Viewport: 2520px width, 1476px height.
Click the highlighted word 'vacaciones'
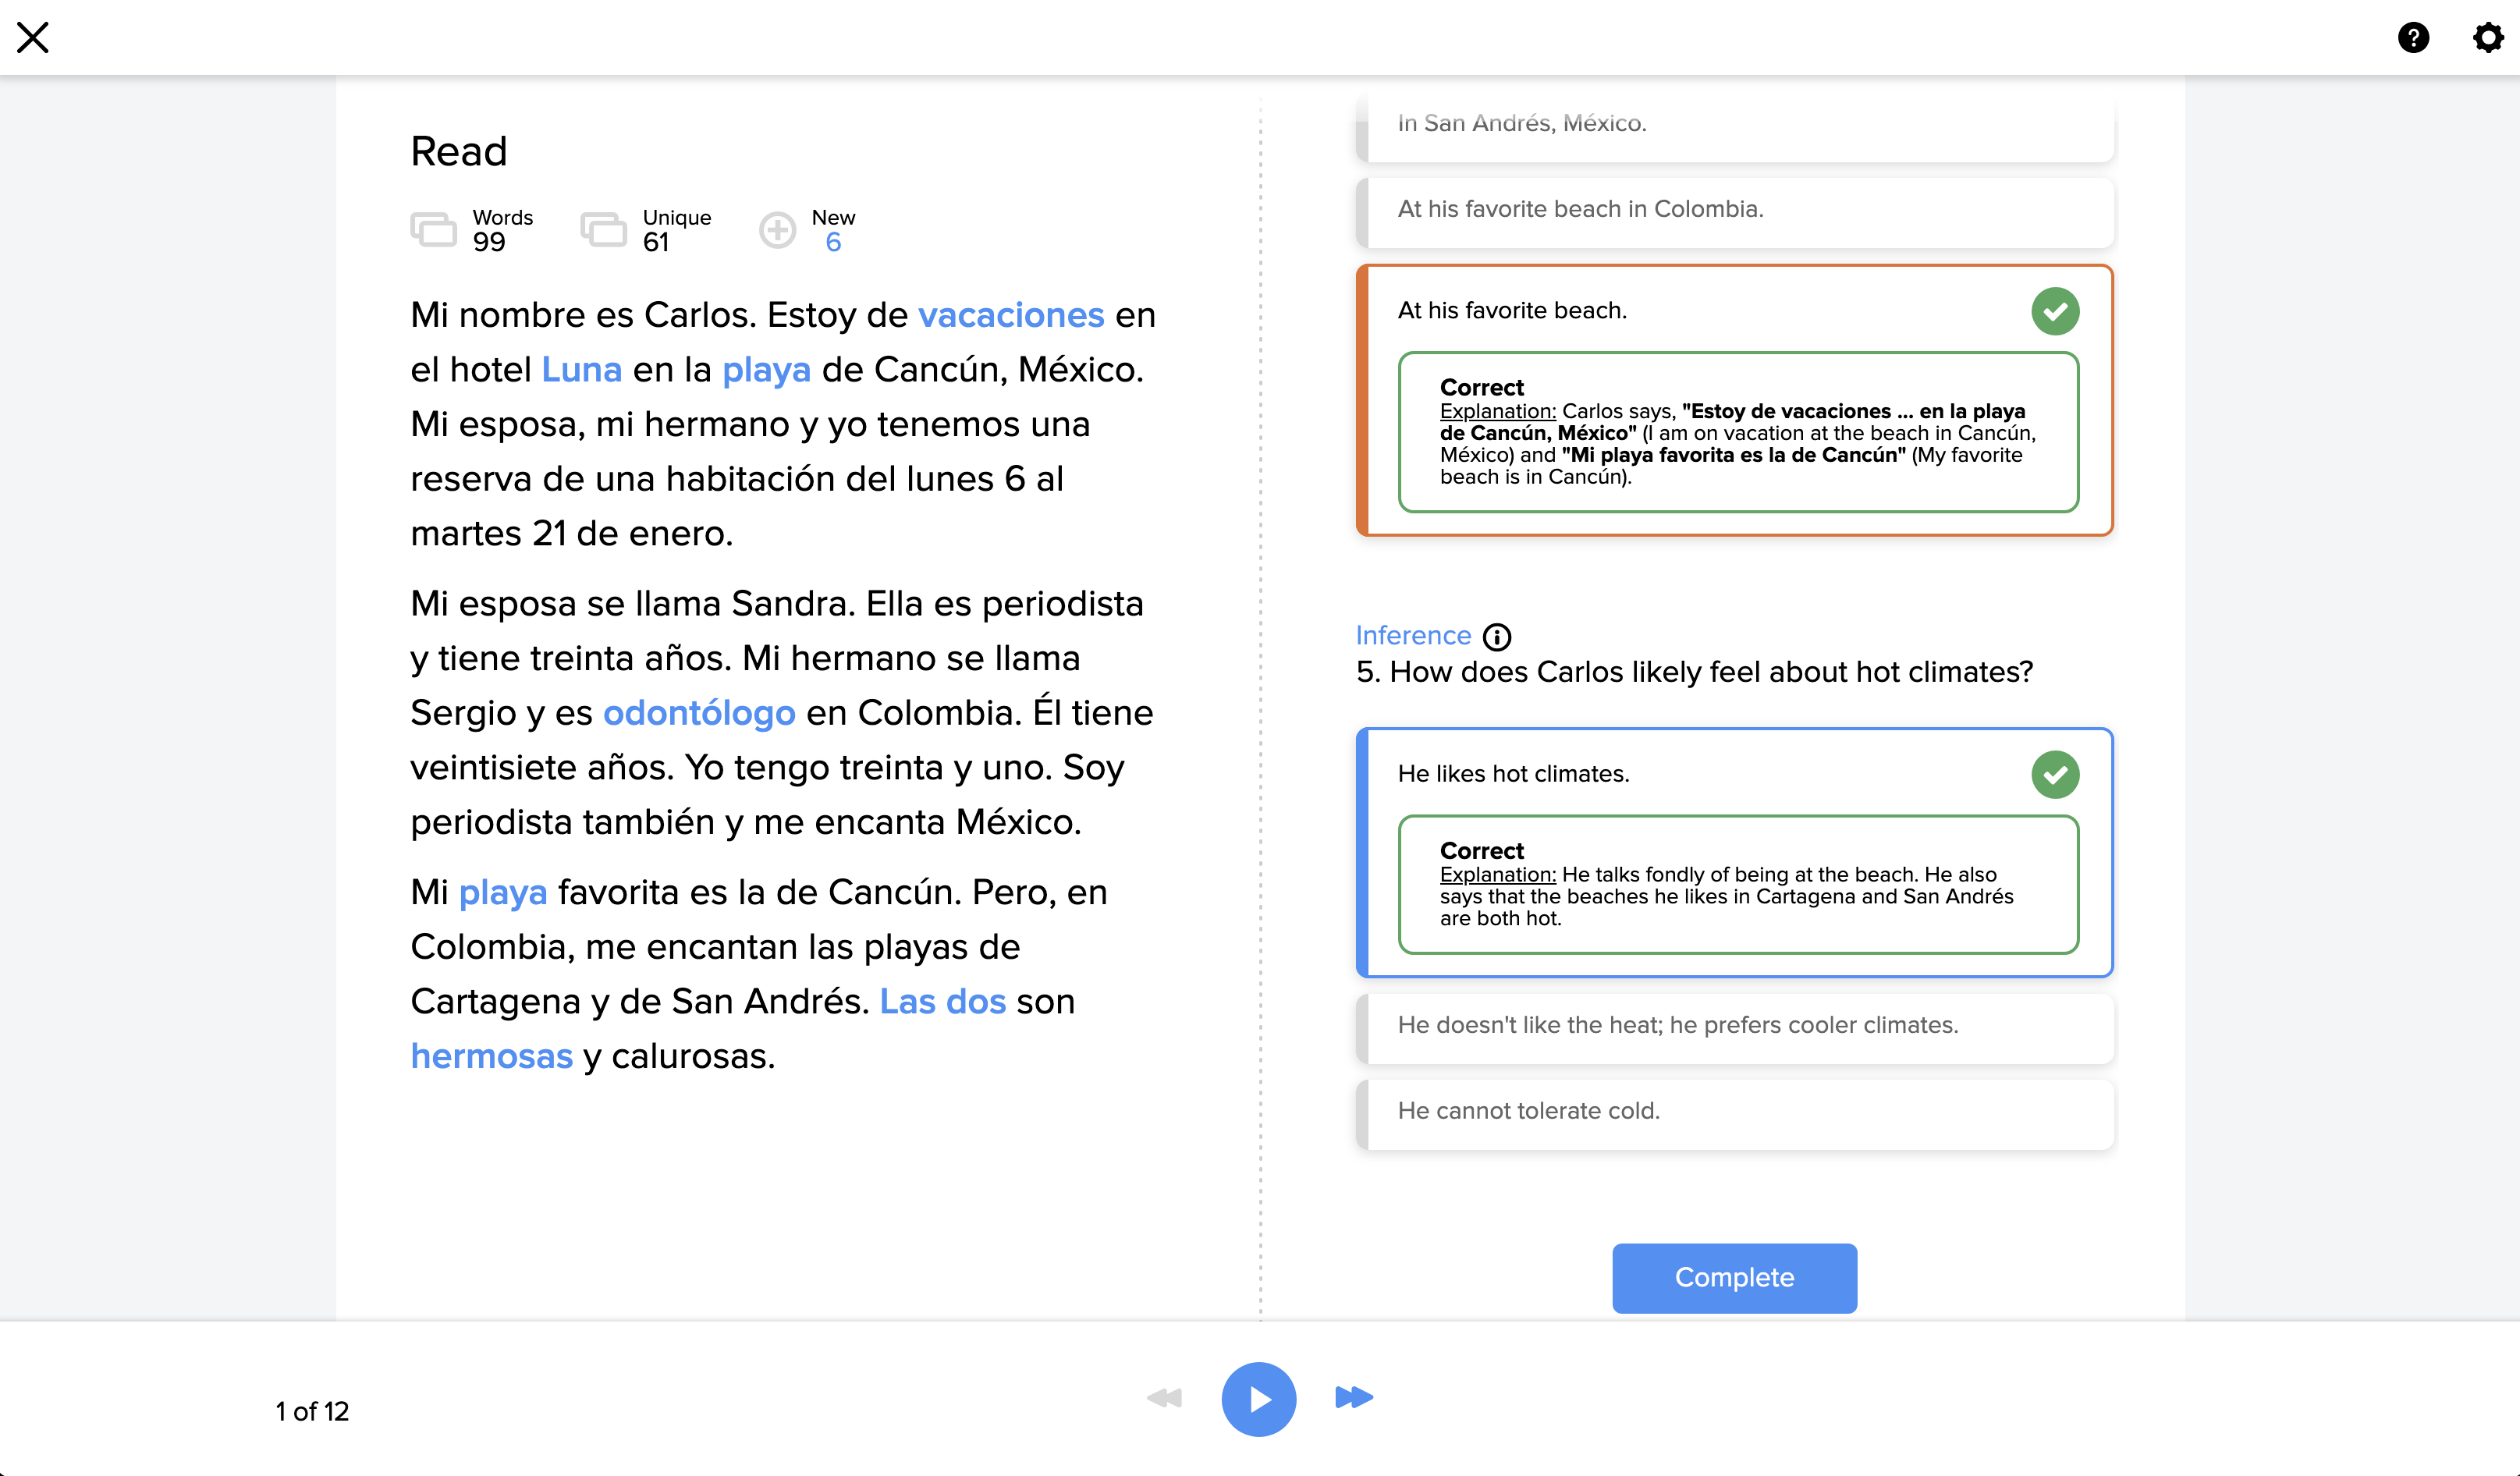click(x=1011, y=315)
